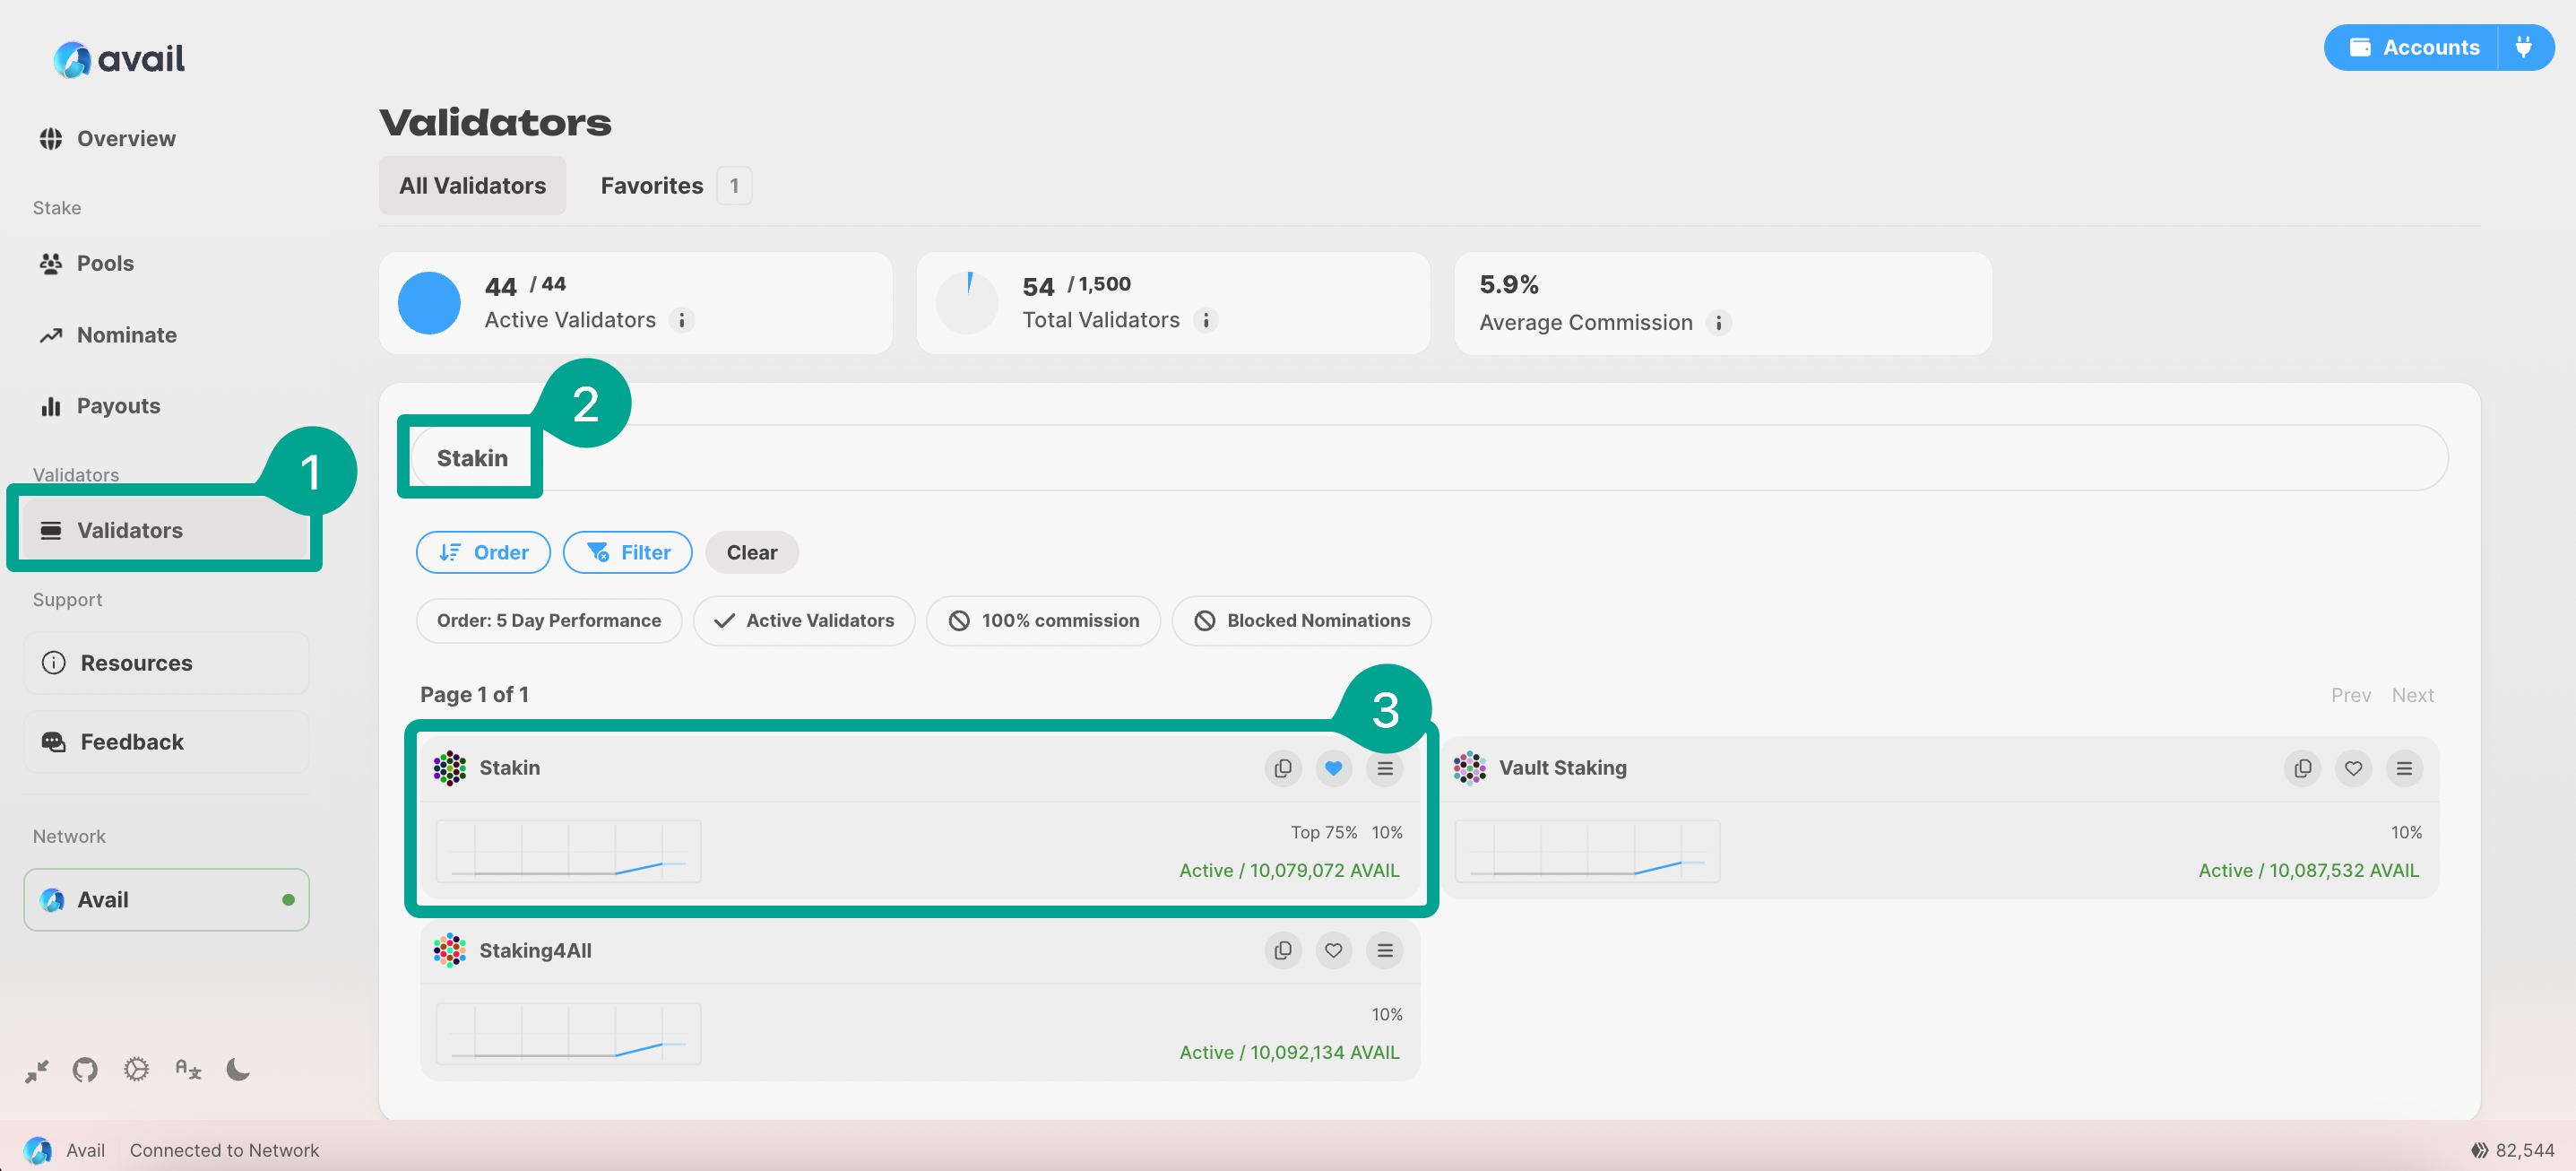This screenshot has height=1171, width=2576.
Task: Clear the search filters
Action: (x=752, y=553)
